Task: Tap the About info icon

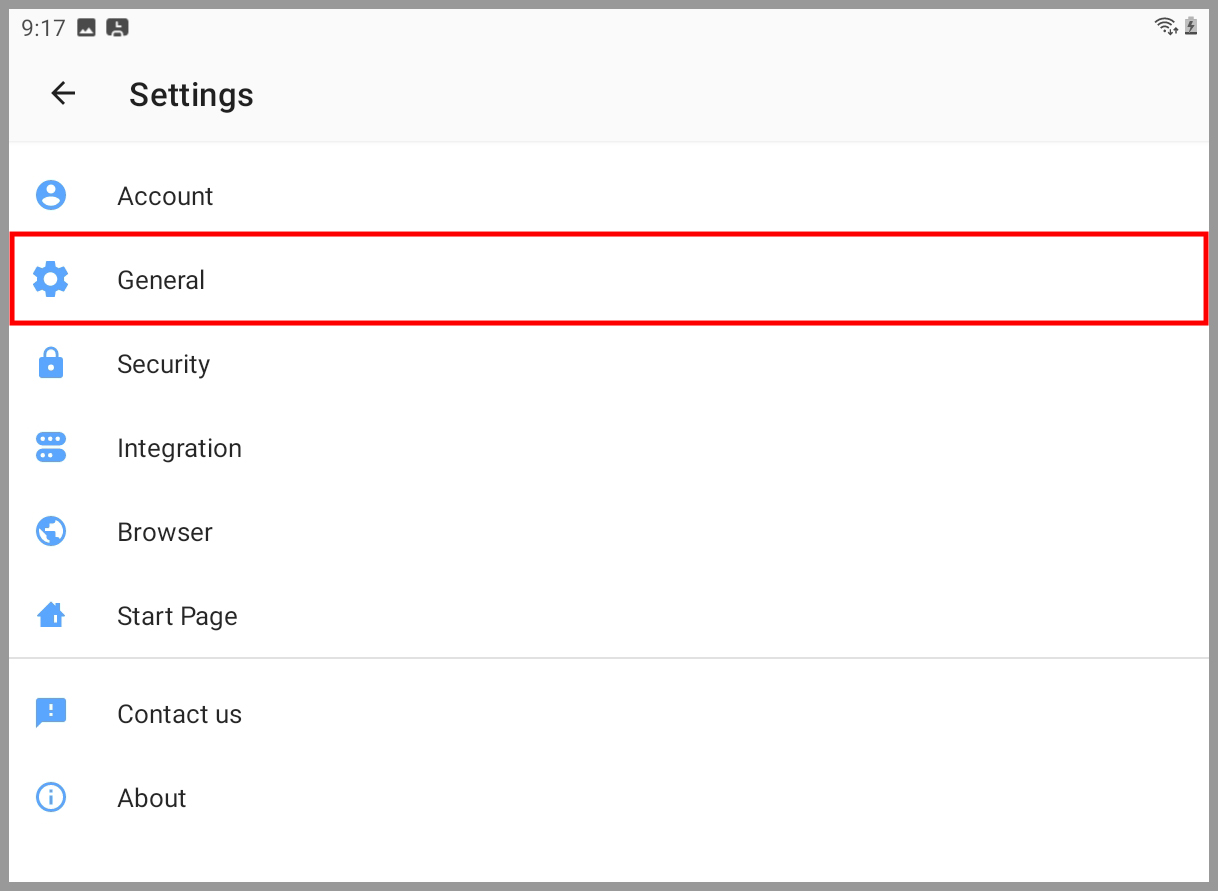Action: click(x=51, y=797)
